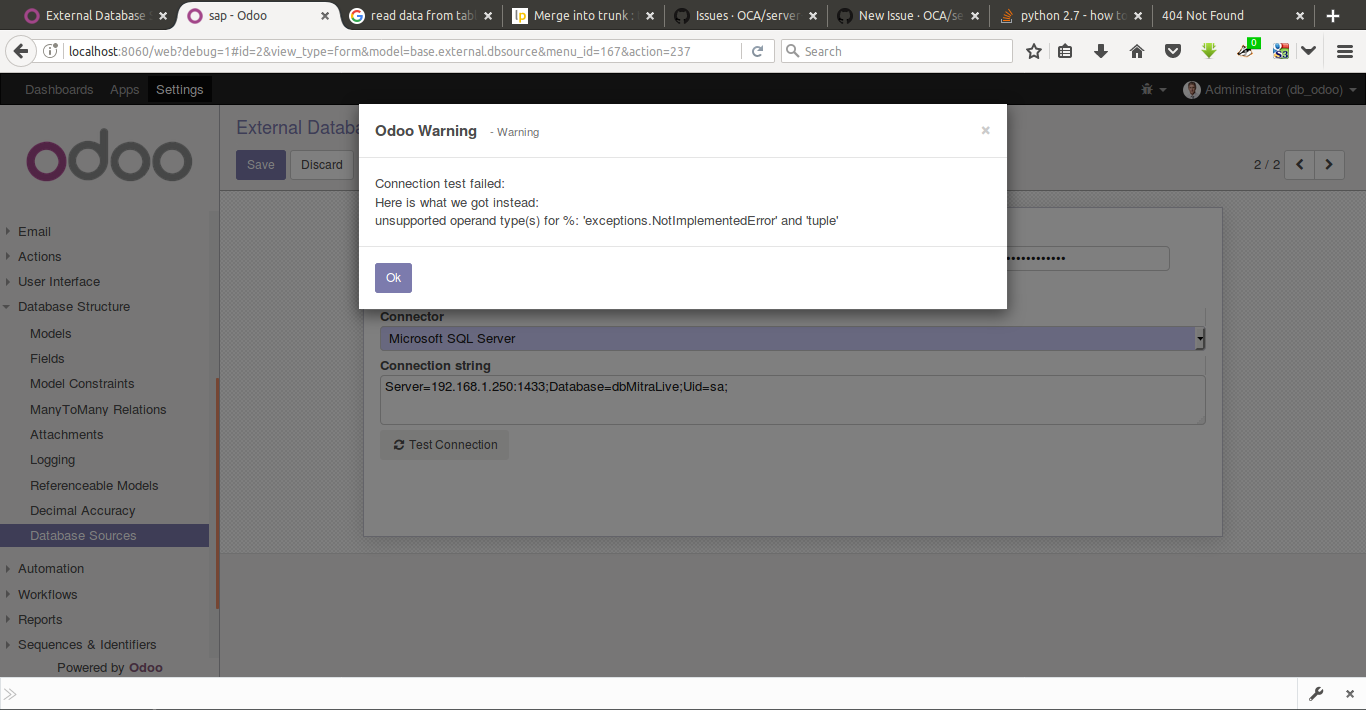This screenshot has width=1366, height=710.
Task: Open Attachments in sidebar
Action: pos(67,434)
